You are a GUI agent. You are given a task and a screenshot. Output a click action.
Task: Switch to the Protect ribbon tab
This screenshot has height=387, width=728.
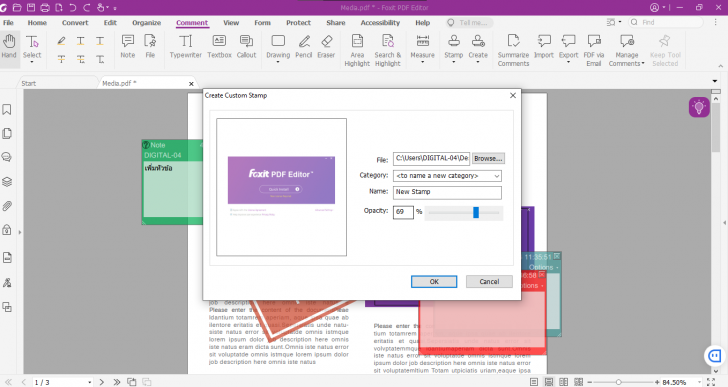(x=299, y=23)
